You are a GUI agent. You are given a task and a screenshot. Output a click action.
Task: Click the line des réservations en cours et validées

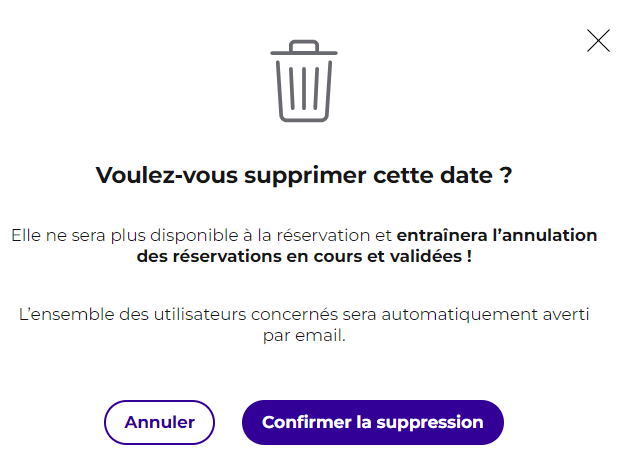[x=304, y=256]
